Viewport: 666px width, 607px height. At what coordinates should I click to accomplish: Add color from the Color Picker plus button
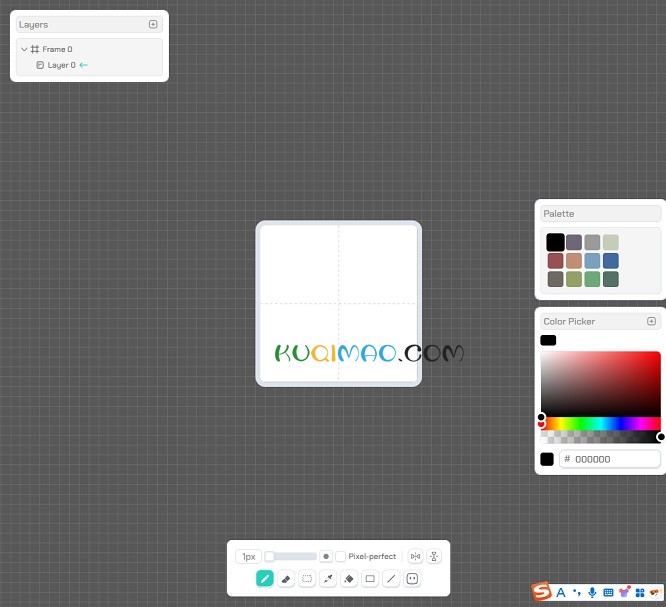pos(652,321)
